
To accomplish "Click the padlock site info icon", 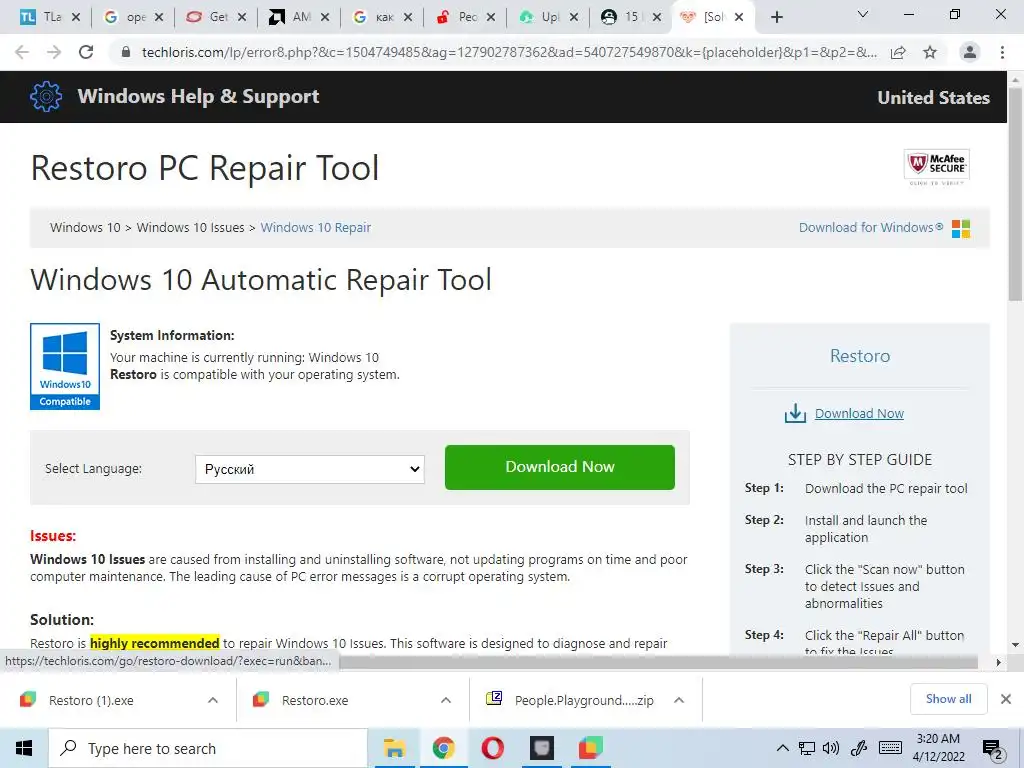I will coord(126,52).
